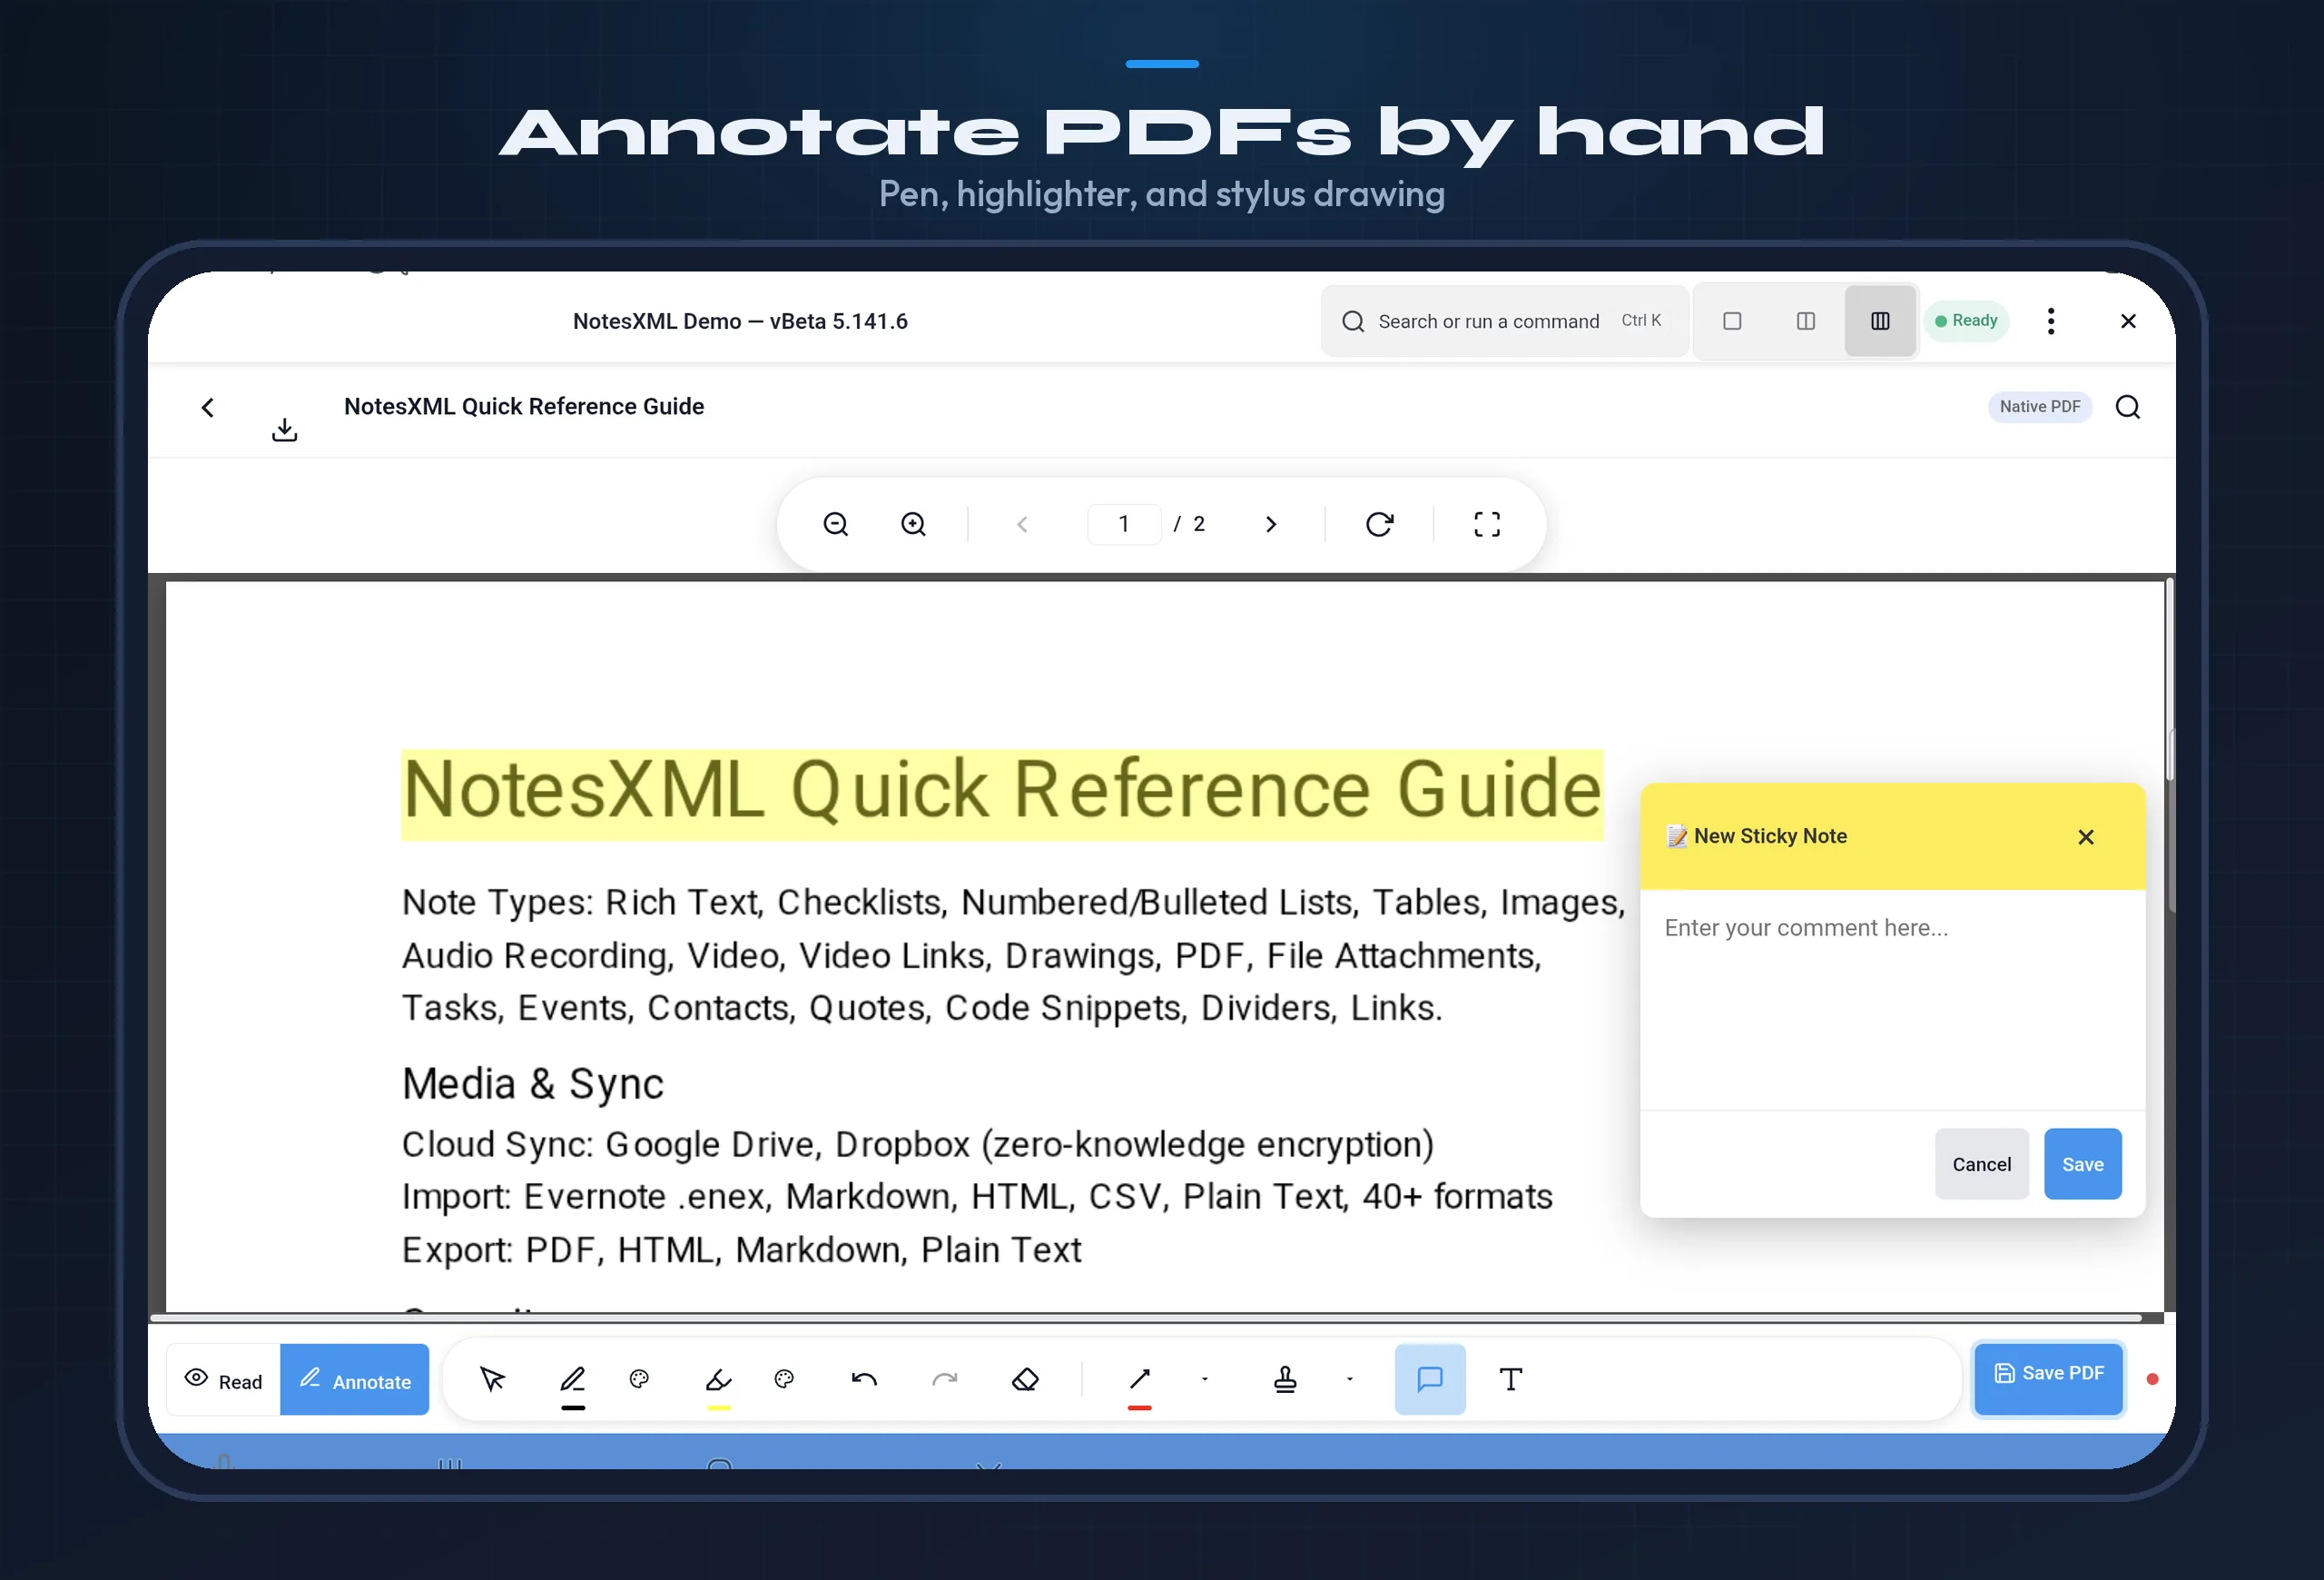Select the Pen drawing tool

(573, 1379)
